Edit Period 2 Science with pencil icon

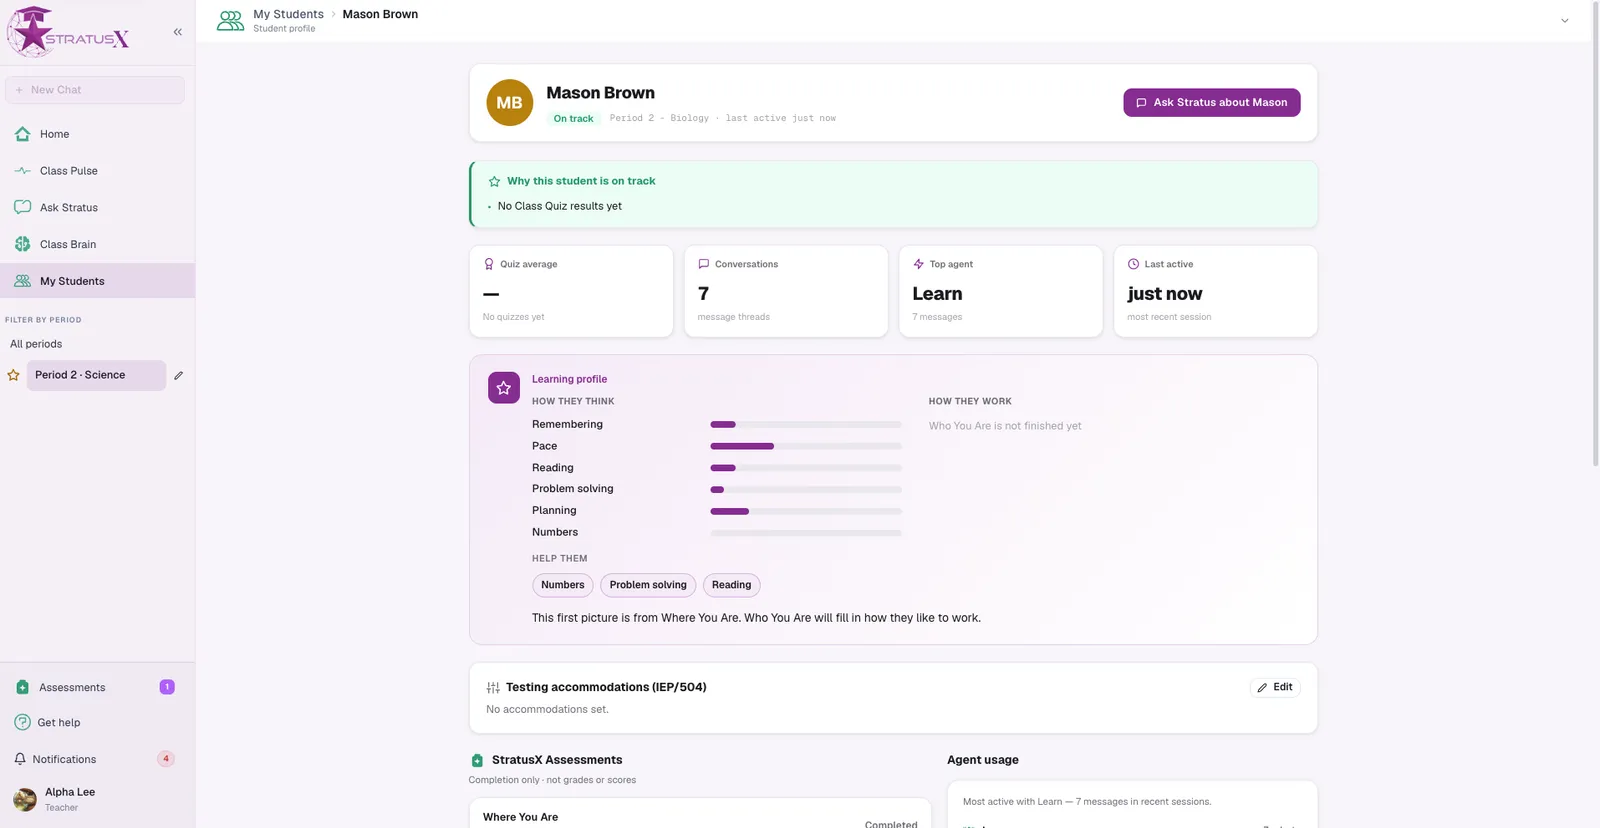[x=178, y=375]
